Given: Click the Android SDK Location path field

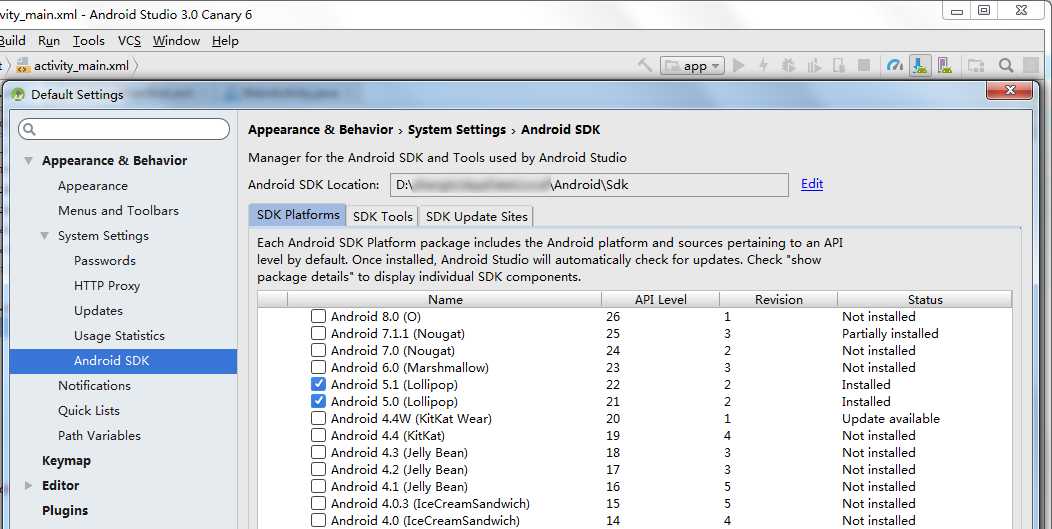Looking at the screenshot, I should click(589, 185).
